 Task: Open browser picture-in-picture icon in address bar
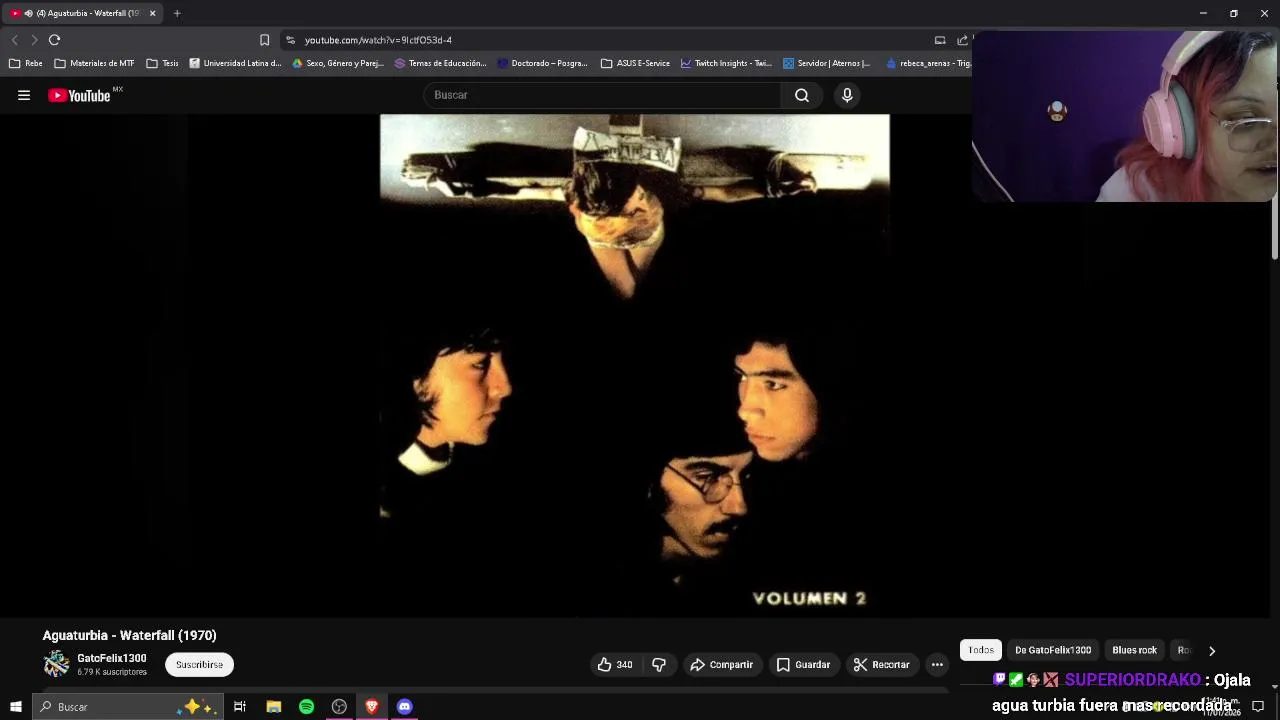(940, 40)
